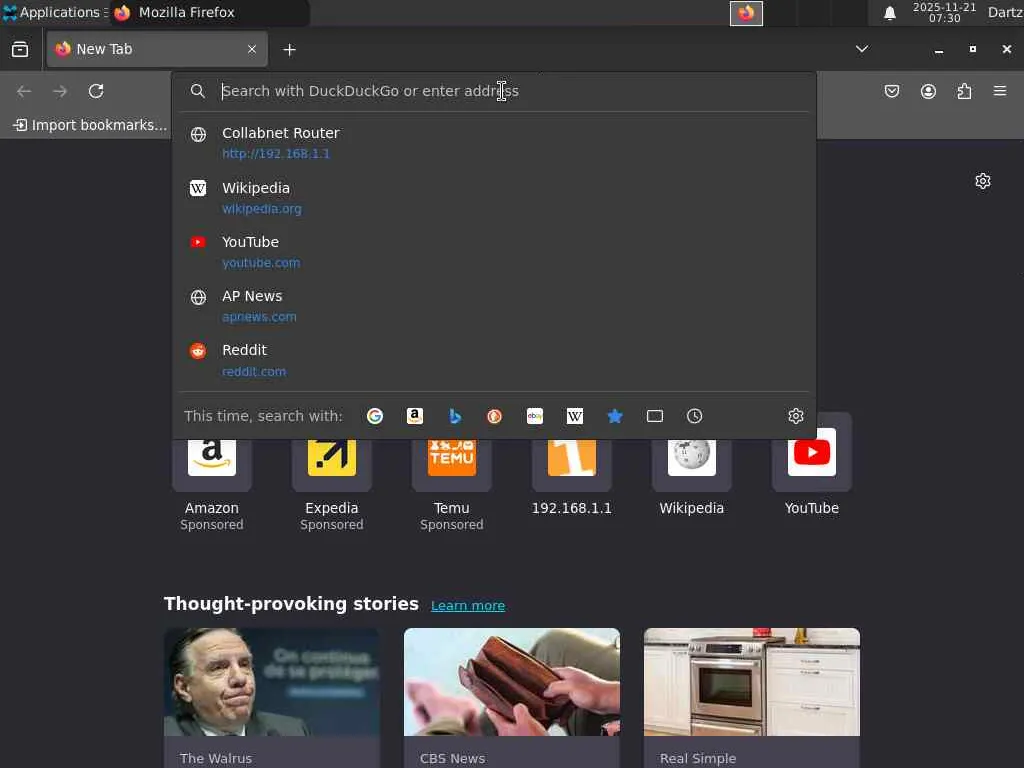This screenshot has height=768, width=1024.
Task: Go back one page
Action: pyautogui.click(x=24, y=91)
